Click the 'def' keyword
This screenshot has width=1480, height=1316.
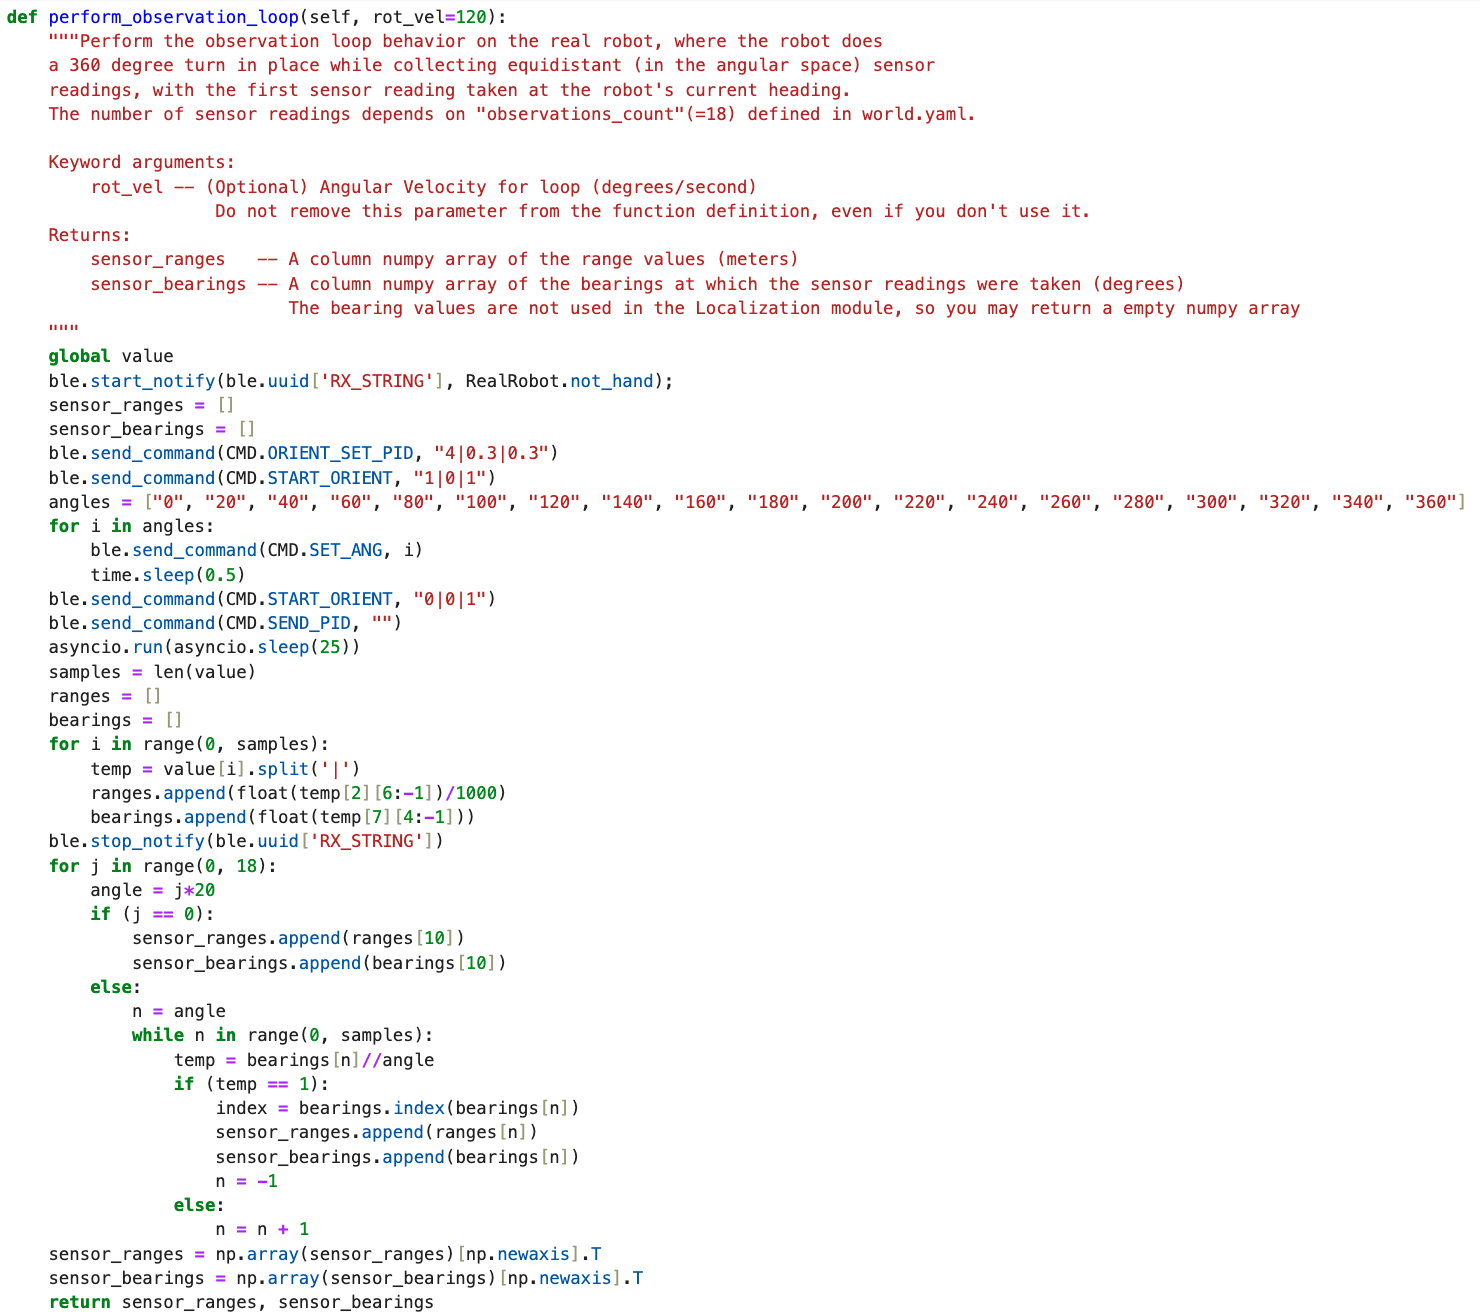22,17
